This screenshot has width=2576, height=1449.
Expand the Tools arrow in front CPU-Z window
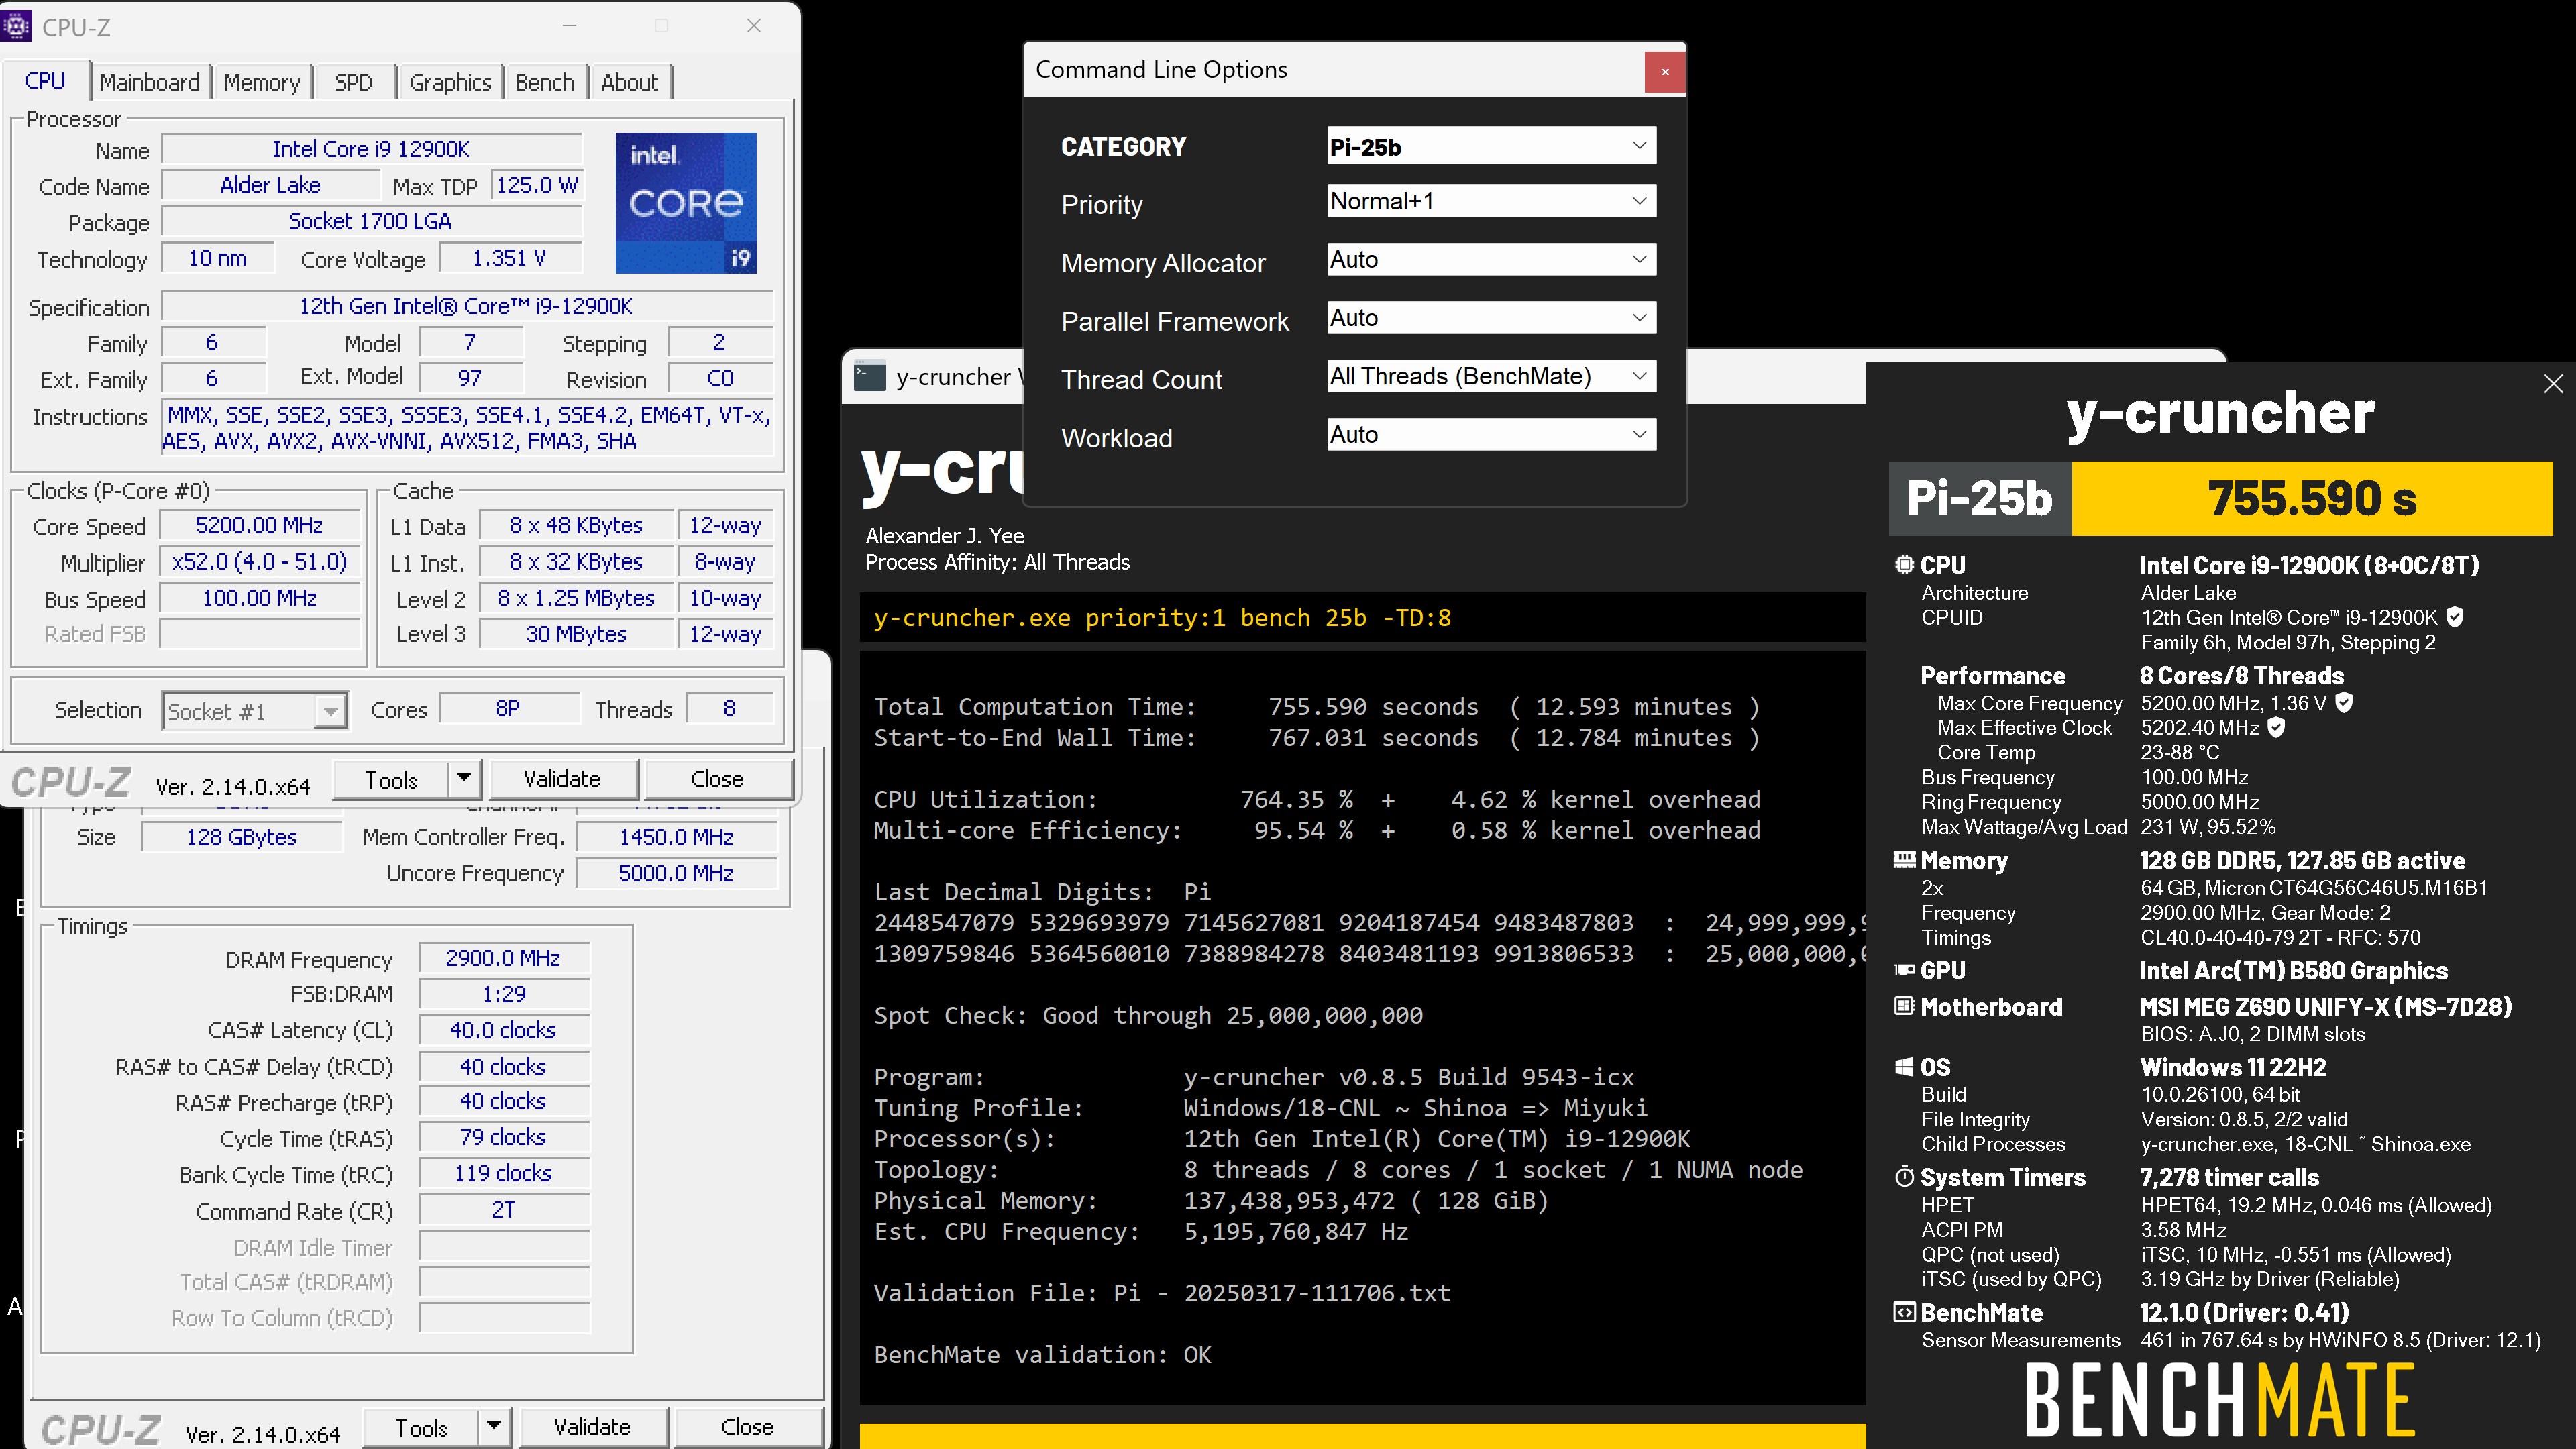tap(463, 778)
